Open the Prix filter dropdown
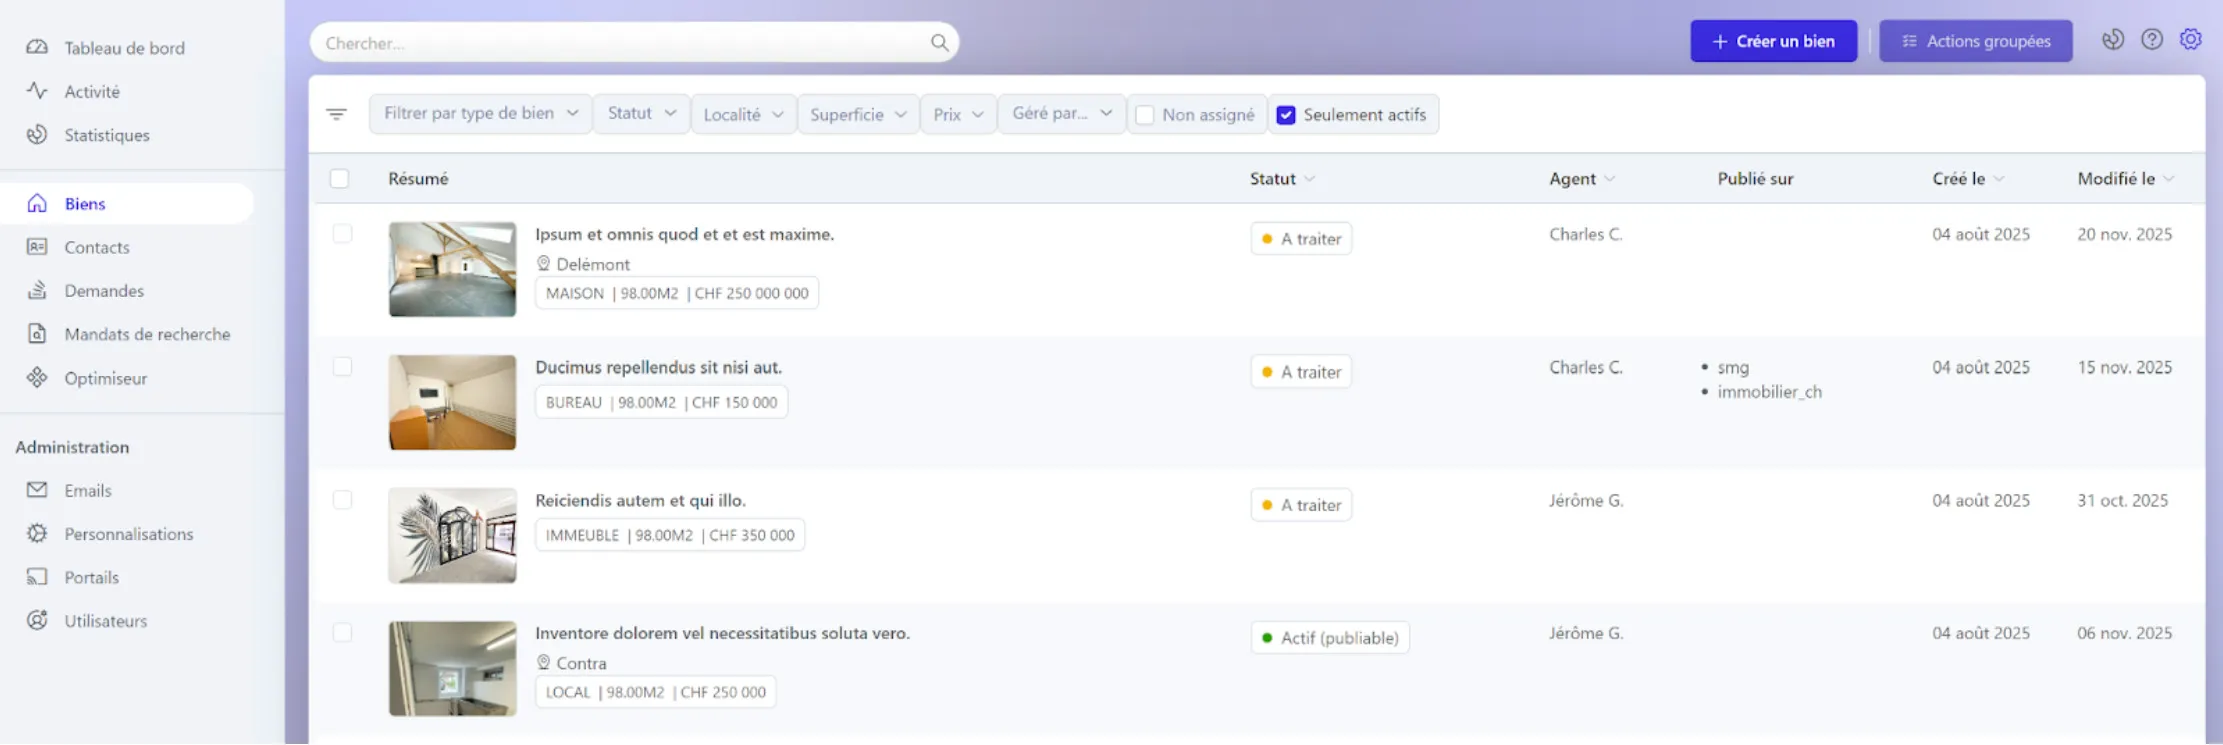Viewport: 2223px width, 745px height. point(958,115)
